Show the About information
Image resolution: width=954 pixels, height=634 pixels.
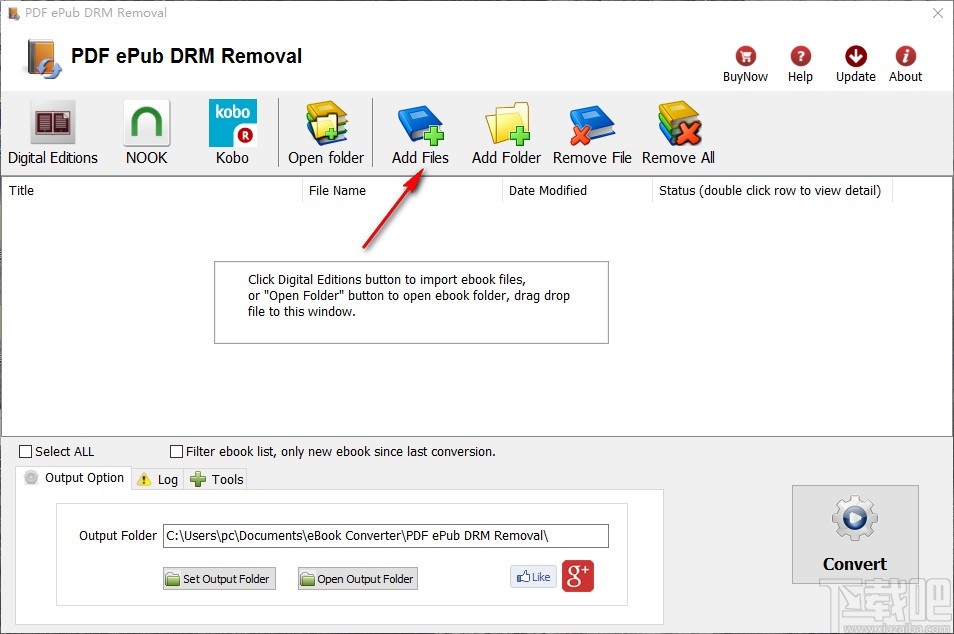tap(905, 64)
